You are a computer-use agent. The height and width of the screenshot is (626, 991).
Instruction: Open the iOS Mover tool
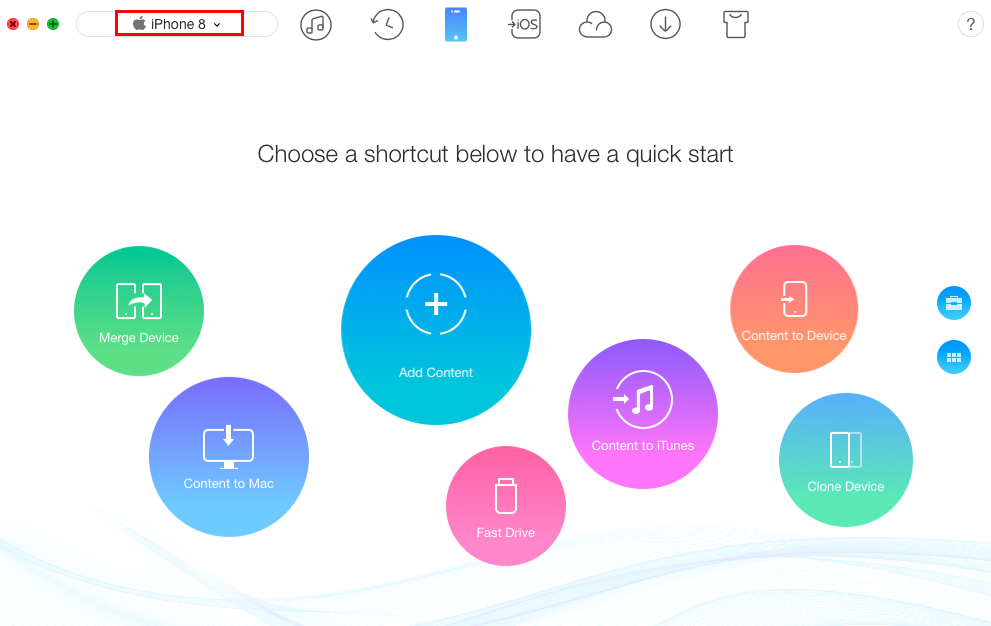tap(525, 24)
